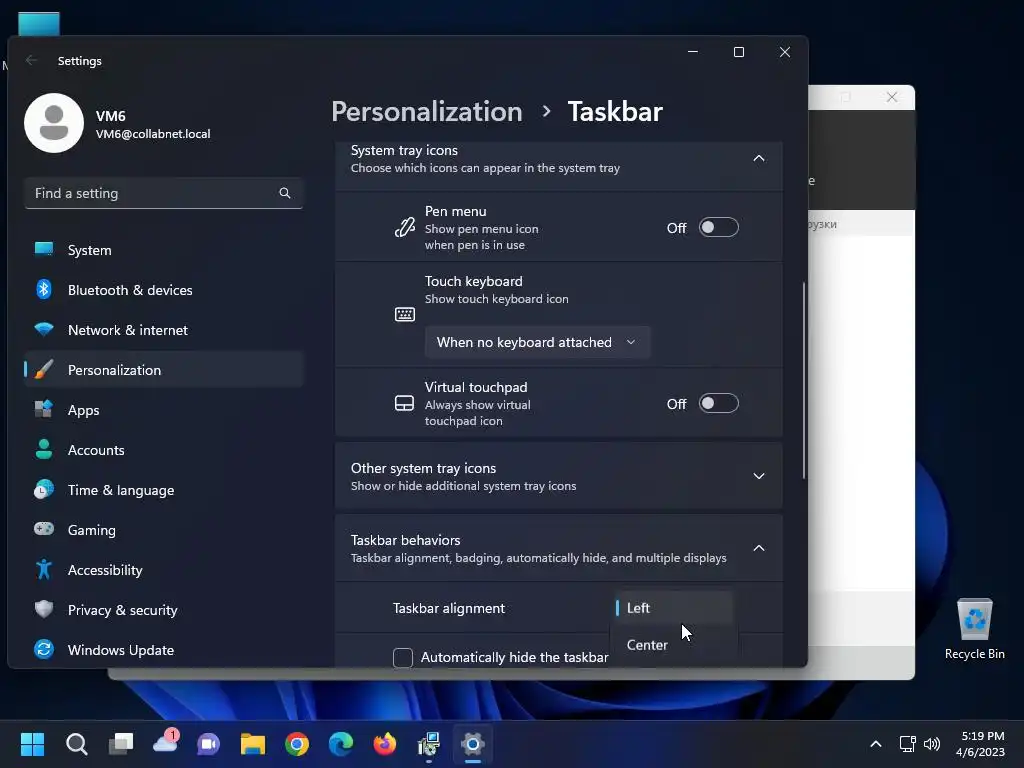Viewport: 1024px width, 768px height.
Task: Launch Firefox from the taskbar
Action: [x=385, y=744]
